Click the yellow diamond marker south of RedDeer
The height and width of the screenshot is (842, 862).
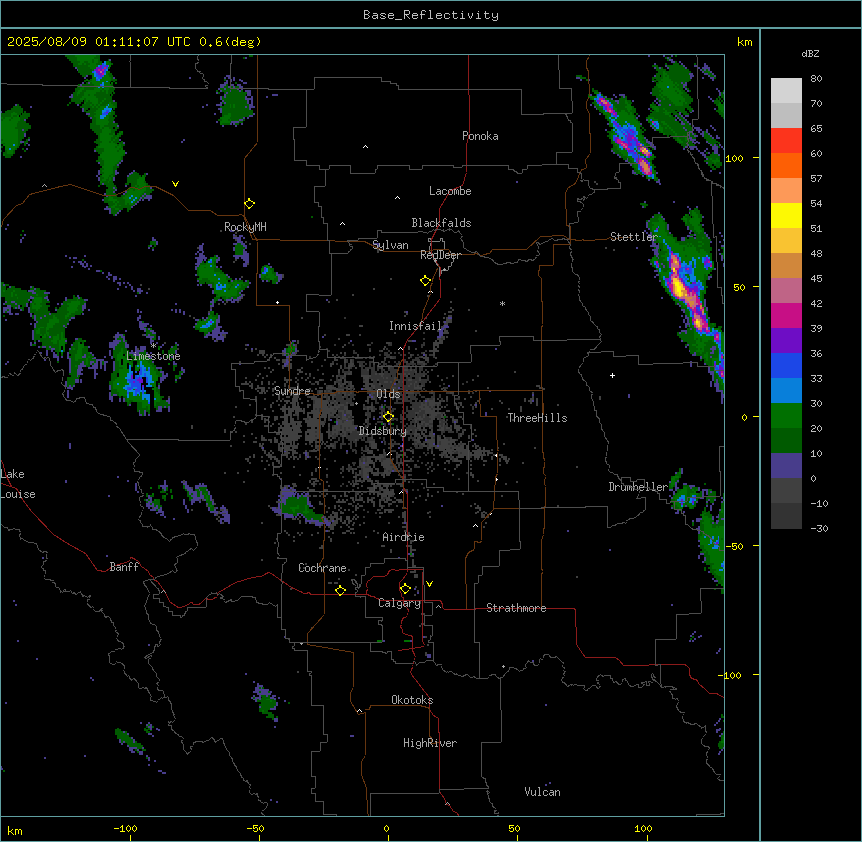pos(426,281)
